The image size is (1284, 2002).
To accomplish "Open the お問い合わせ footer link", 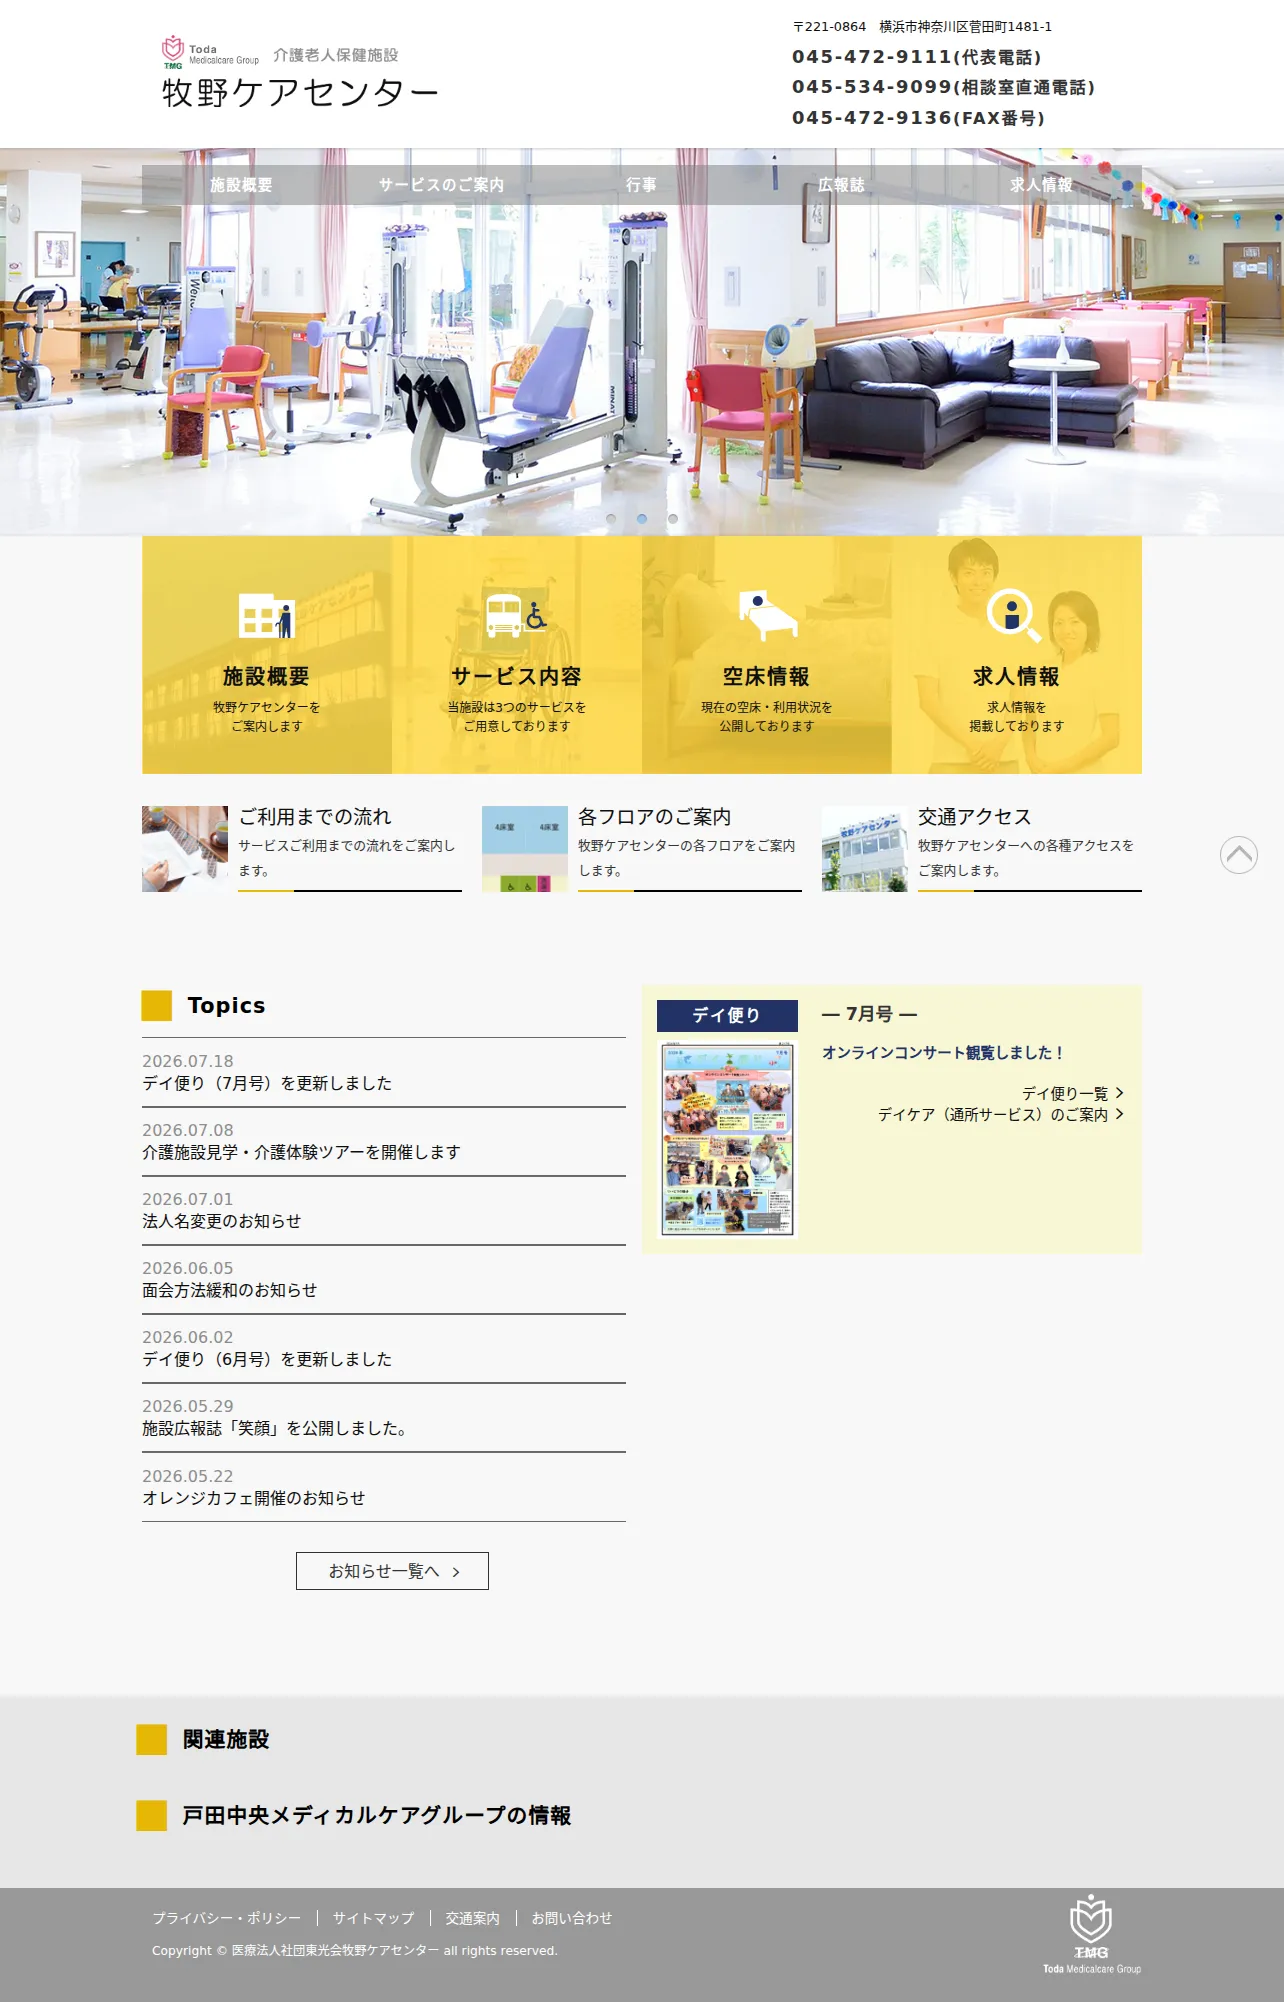I will (572, 1918).
